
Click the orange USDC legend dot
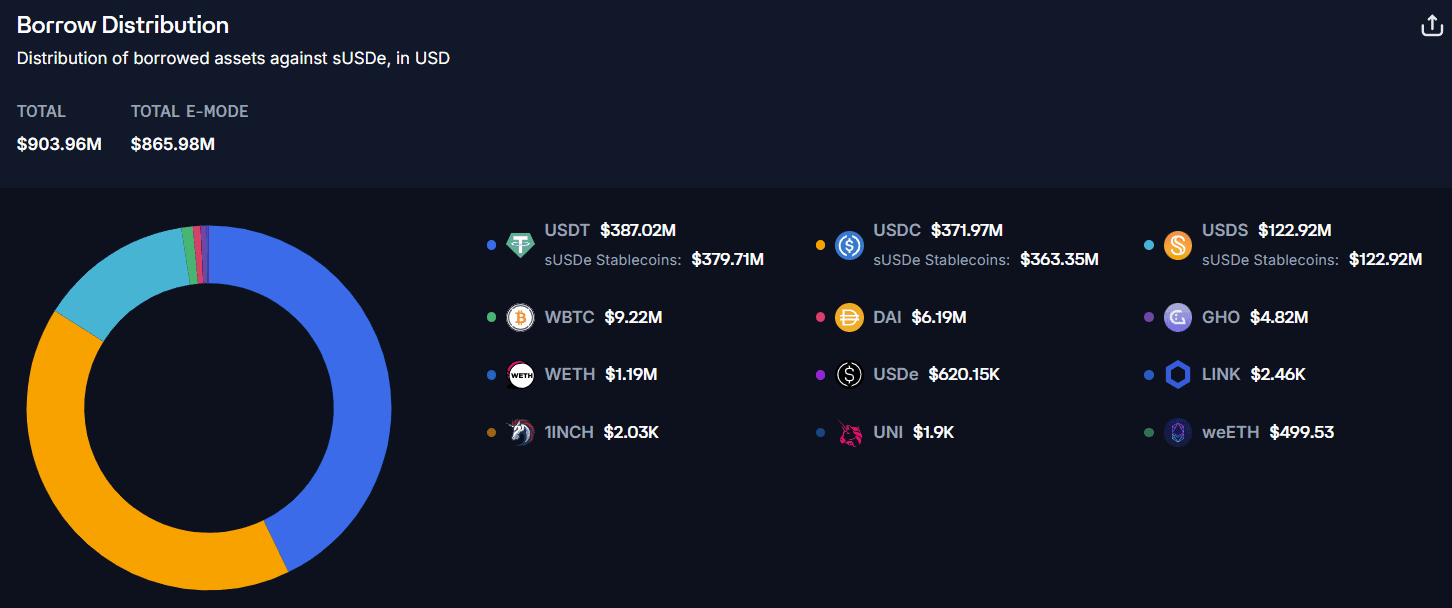click(820, 245)
